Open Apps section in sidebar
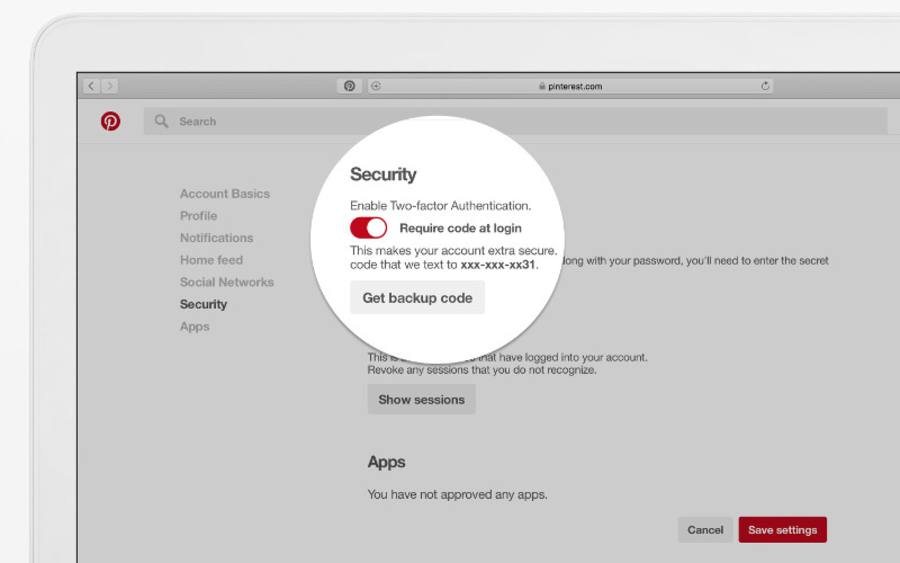 tap(195, 327)
